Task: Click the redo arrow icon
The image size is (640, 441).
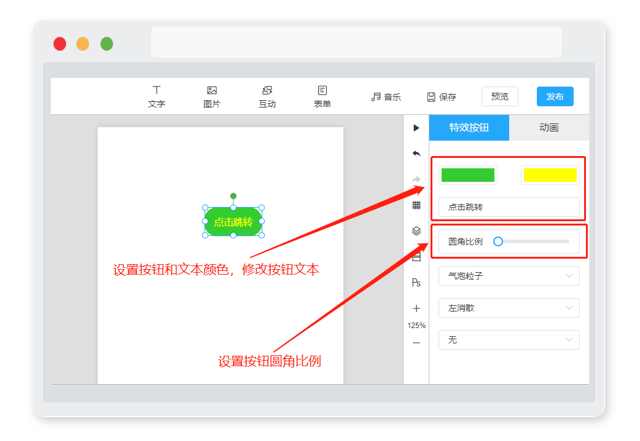Action: pos(416,179)
